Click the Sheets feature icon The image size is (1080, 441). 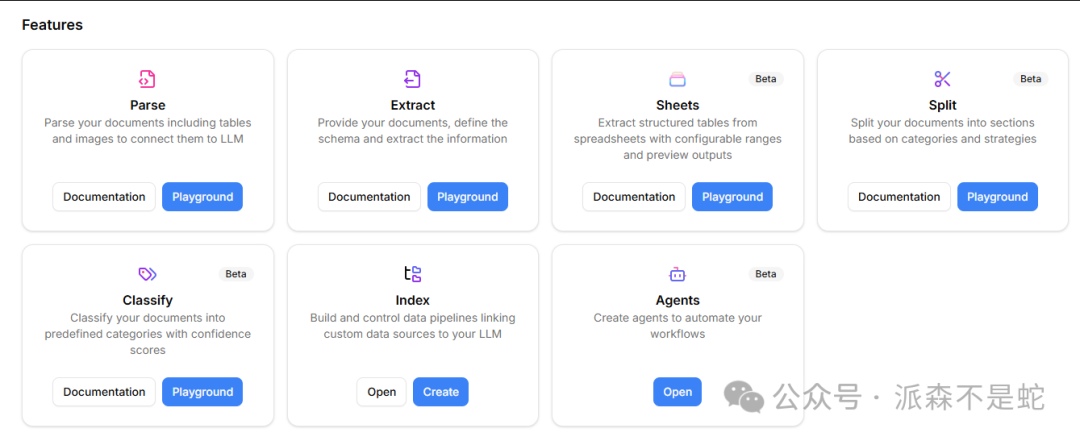[x=677, y=79]
